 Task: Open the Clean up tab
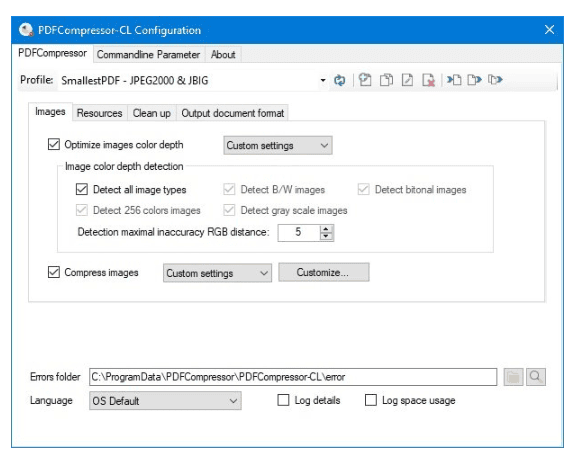(152, 113)
